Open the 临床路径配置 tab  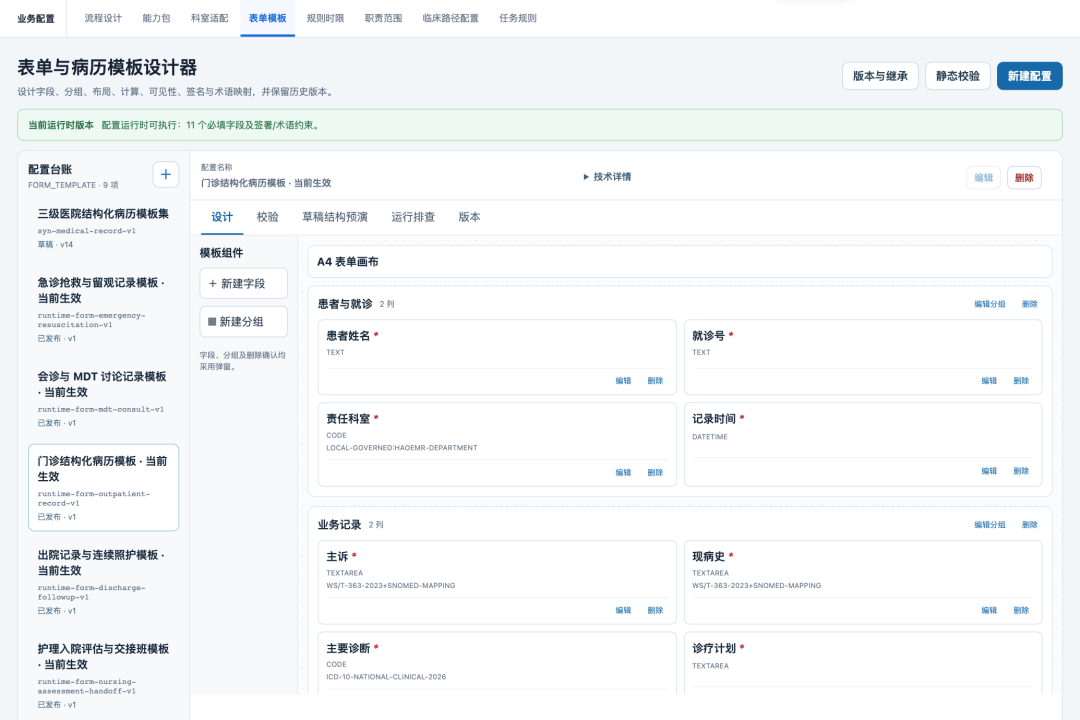[450, 18]
